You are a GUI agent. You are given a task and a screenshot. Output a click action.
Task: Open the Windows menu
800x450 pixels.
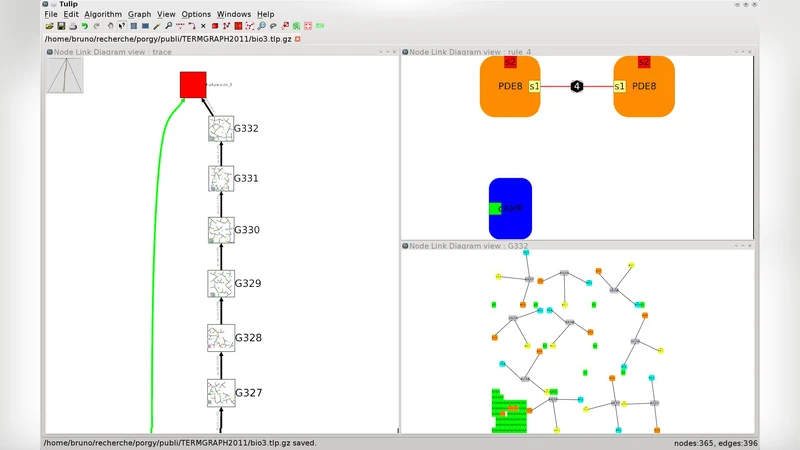pyautogui.click(x=234, y=15)
